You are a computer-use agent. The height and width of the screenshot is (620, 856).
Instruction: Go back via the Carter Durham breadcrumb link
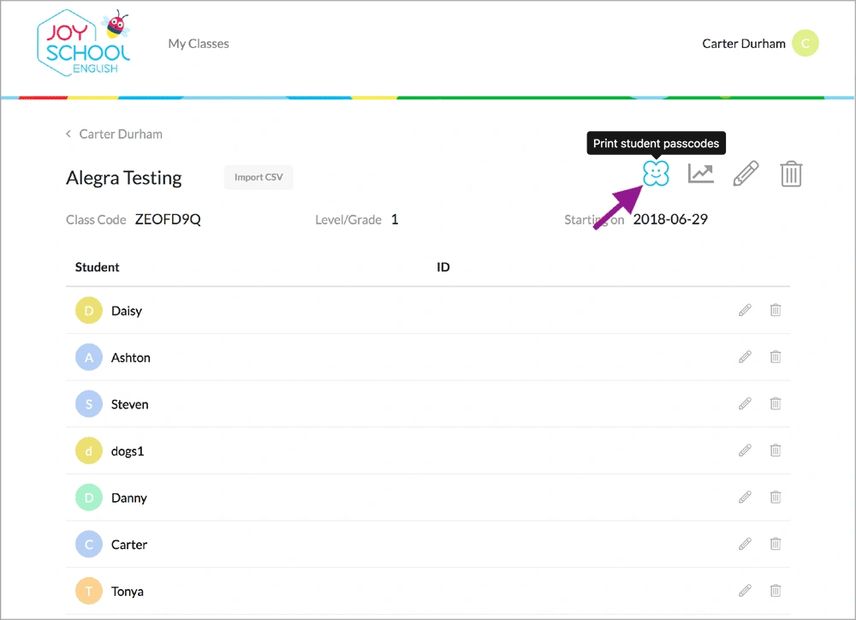click(x=120, y=134)
